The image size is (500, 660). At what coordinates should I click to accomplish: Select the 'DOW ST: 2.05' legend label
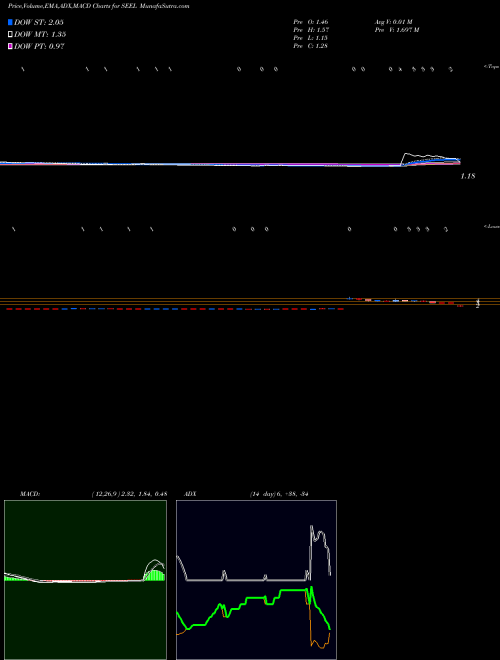point(39,22)
